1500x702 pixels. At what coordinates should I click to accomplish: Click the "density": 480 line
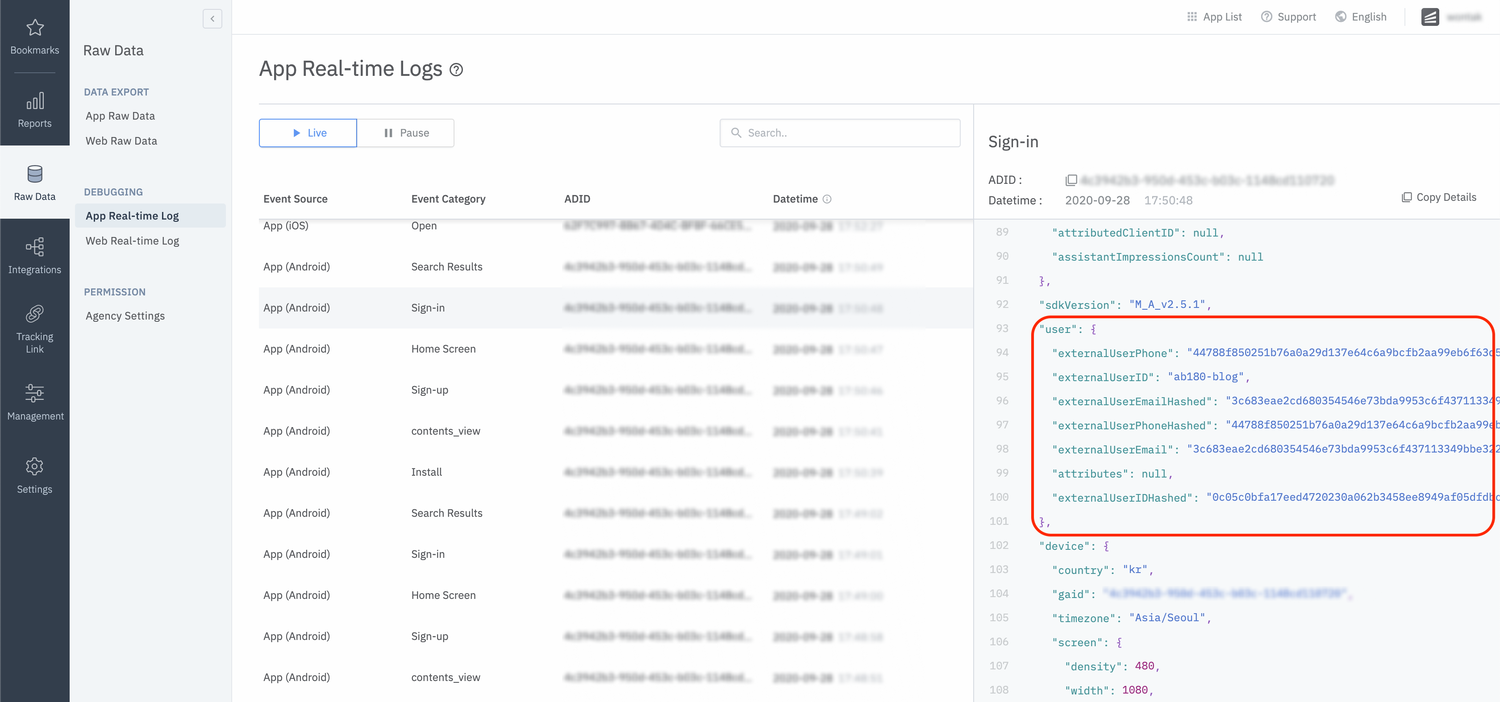click(x=1111, y=666)
